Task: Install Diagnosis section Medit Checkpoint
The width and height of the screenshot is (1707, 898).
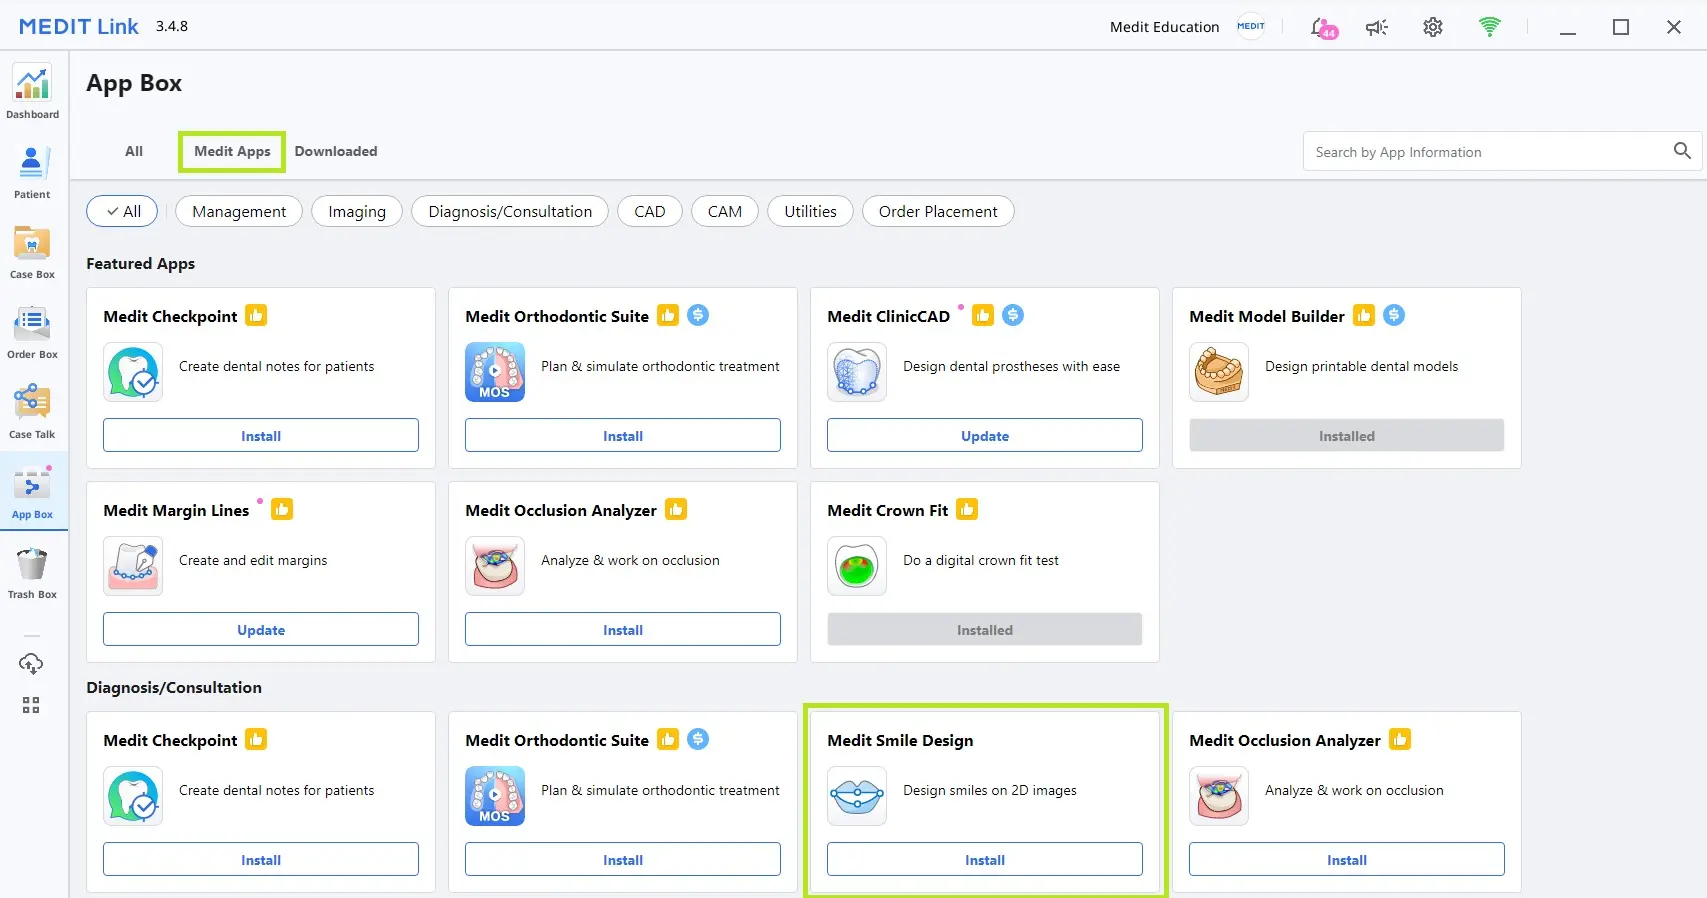Action: (261, 859)
